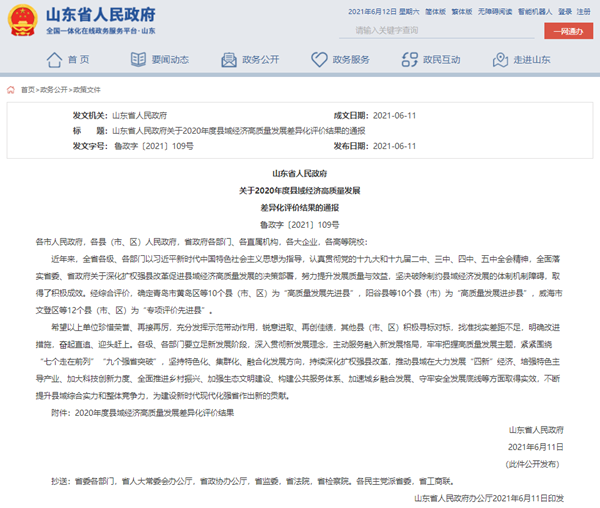600x508 pixels.
Task: Open the 政民互动 navigation menu item
Action: tap(442, 60)
